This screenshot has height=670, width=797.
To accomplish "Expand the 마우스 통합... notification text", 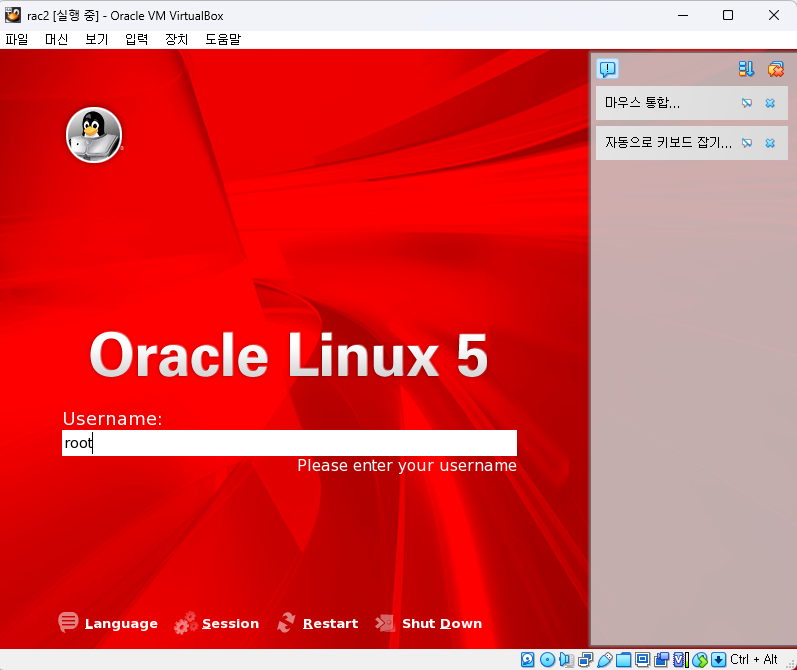I will click(x=642, y=103).
